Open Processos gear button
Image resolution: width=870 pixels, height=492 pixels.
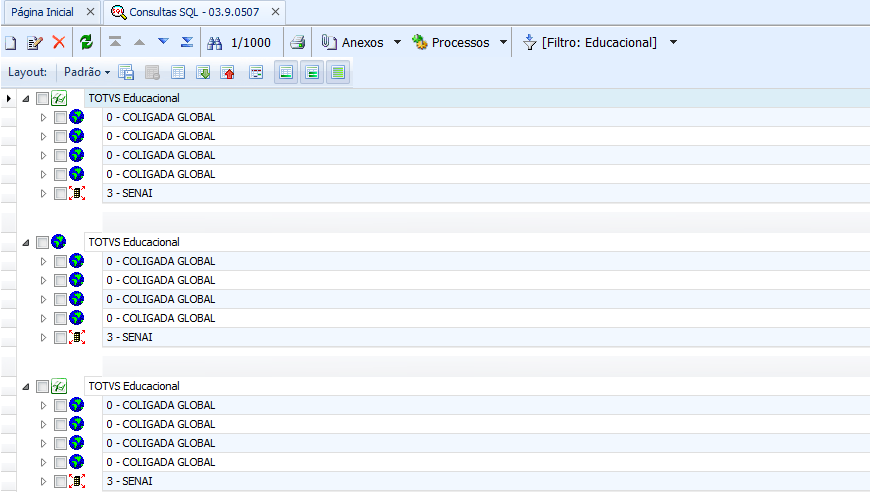click(x=451, y=43)
